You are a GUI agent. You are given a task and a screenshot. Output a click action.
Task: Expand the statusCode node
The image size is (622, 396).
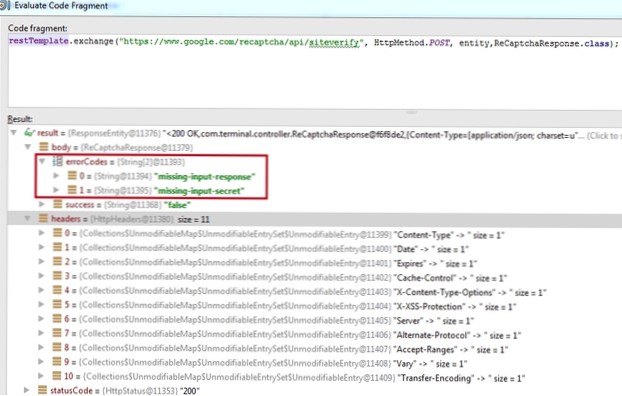[x=27, y=390]
